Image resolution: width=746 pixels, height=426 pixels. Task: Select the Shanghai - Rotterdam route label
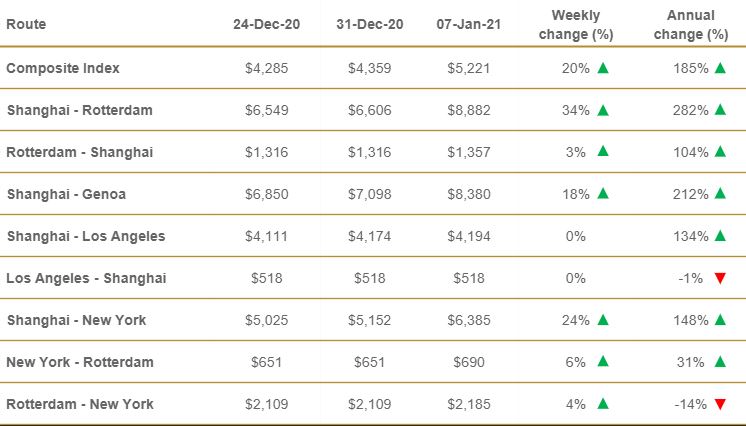pyautogui.click(x=79, y=110)
